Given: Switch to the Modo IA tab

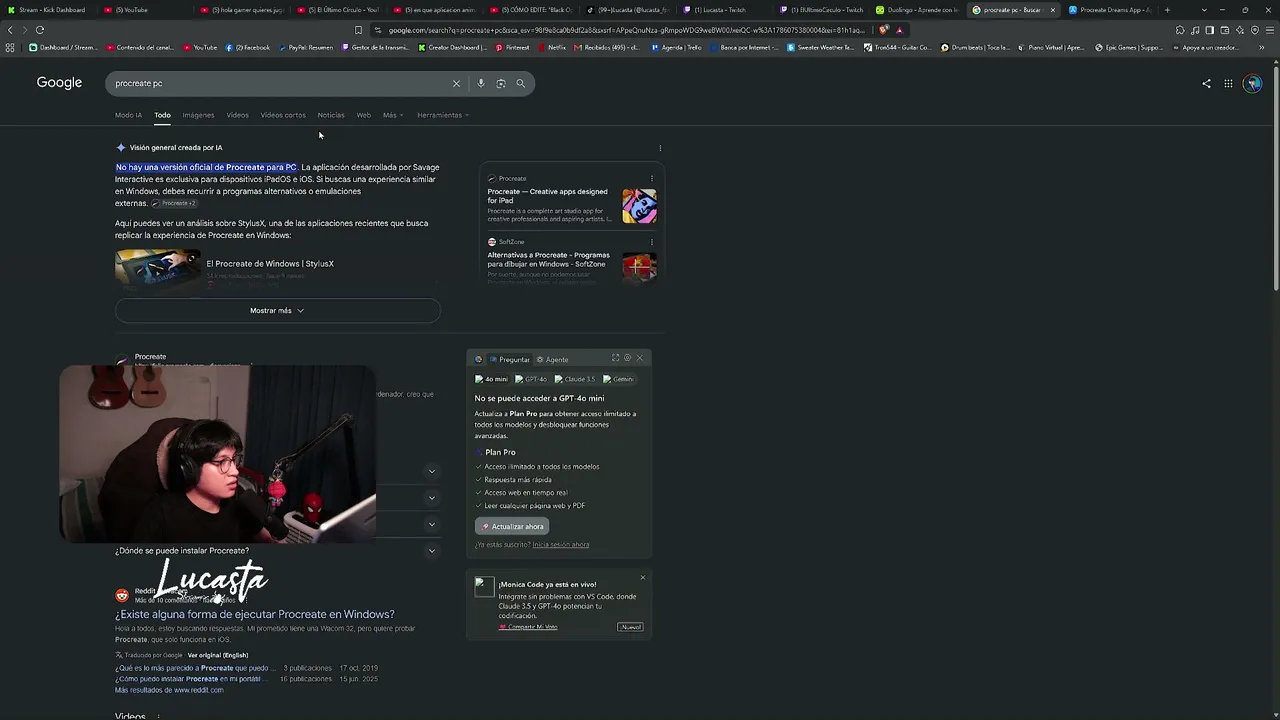Looking at the screenshot, I should [x=128, y=115].
